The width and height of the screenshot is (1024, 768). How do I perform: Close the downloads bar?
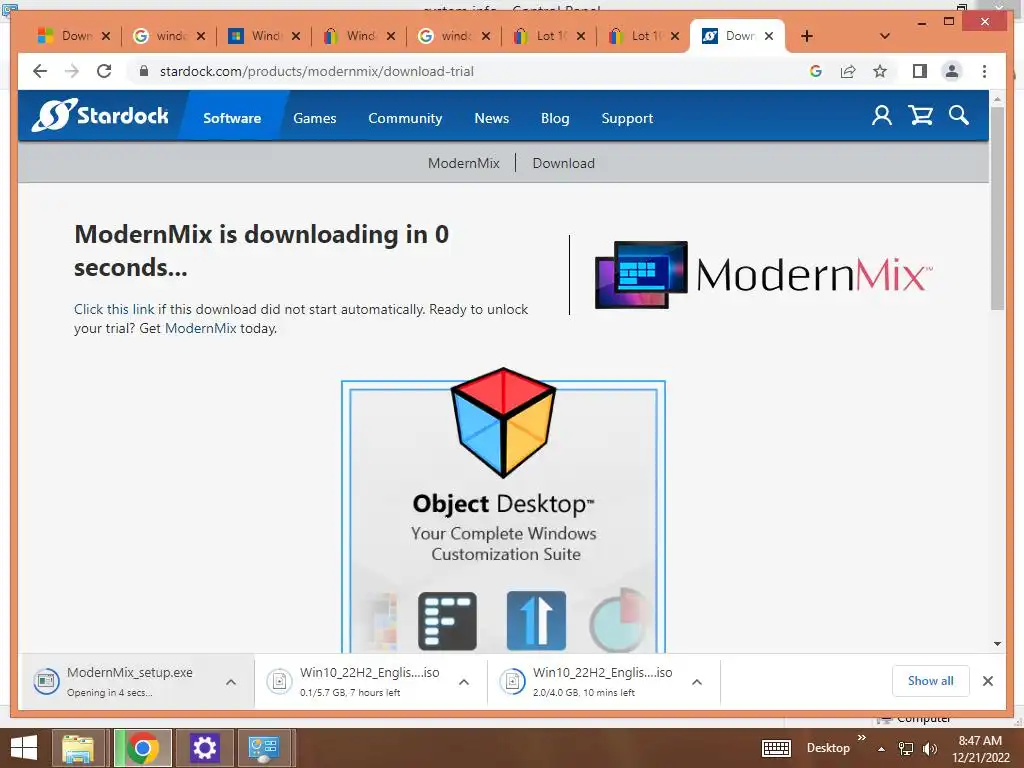988,681
